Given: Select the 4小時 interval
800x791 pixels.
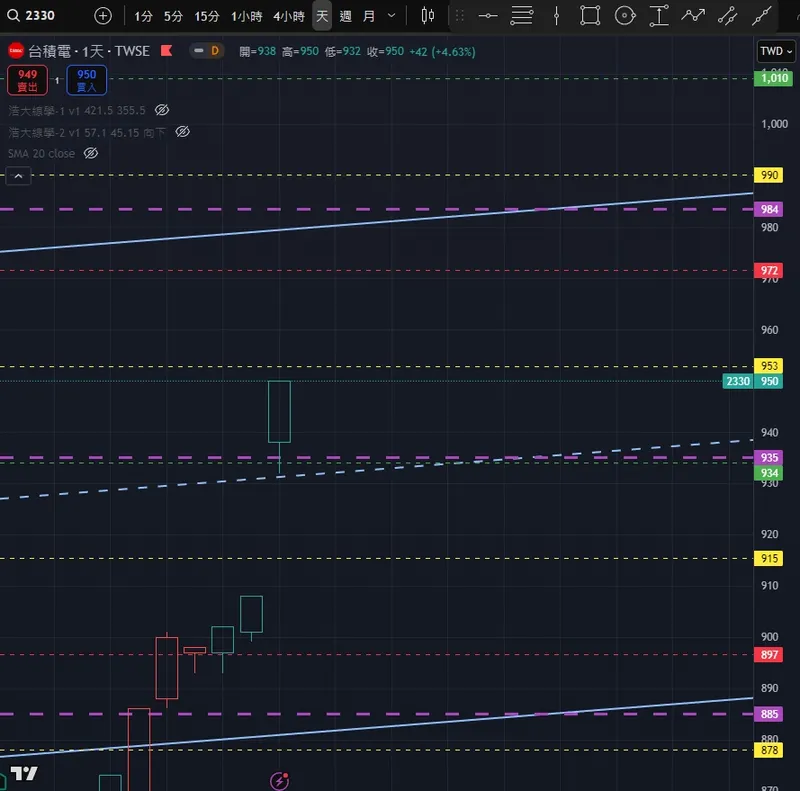Looking at the screenshot, I should pyautogui.click(x=289, y=16).
